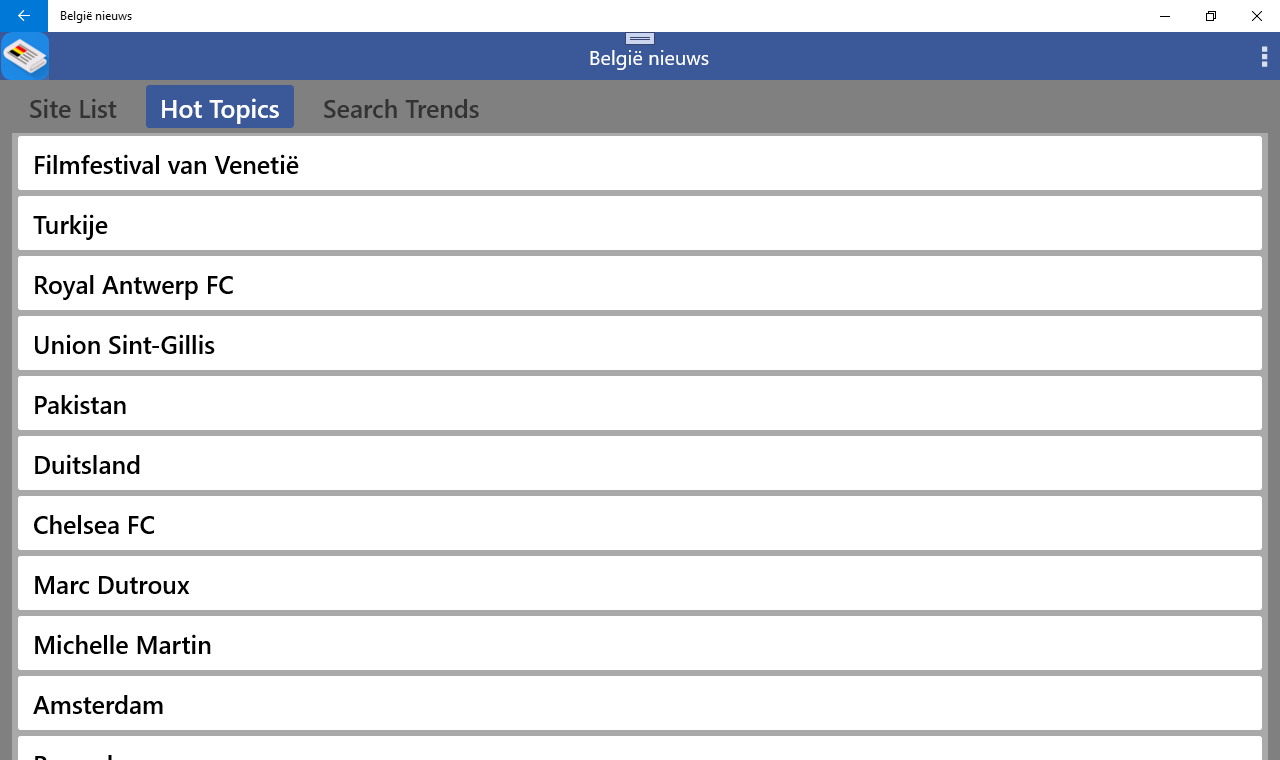Click the back arrow in title bar
Viewport: 1280px width, 760px height.
click(x=23, y=16)
